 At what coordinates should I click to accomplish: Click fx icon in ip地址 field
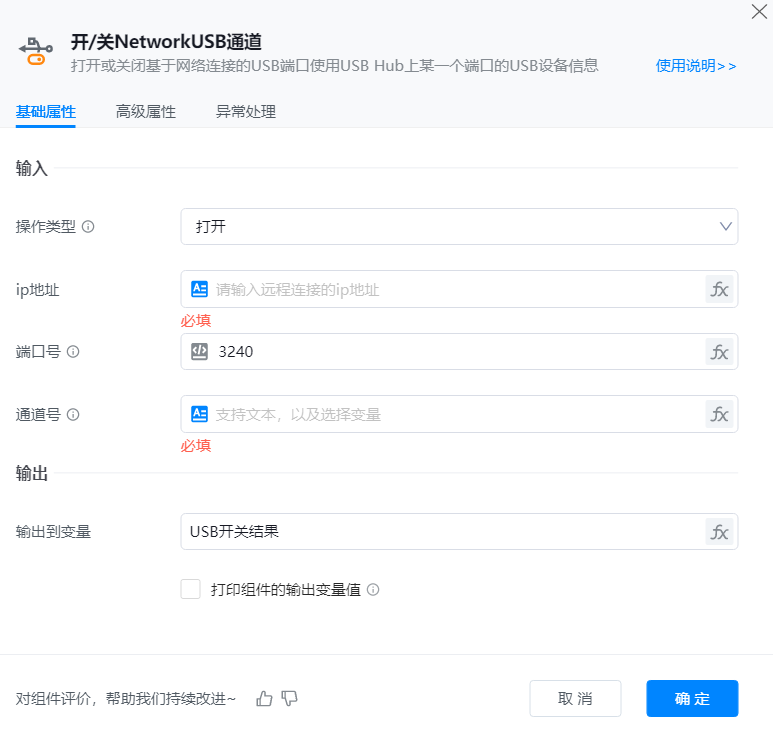pos(719,290)
